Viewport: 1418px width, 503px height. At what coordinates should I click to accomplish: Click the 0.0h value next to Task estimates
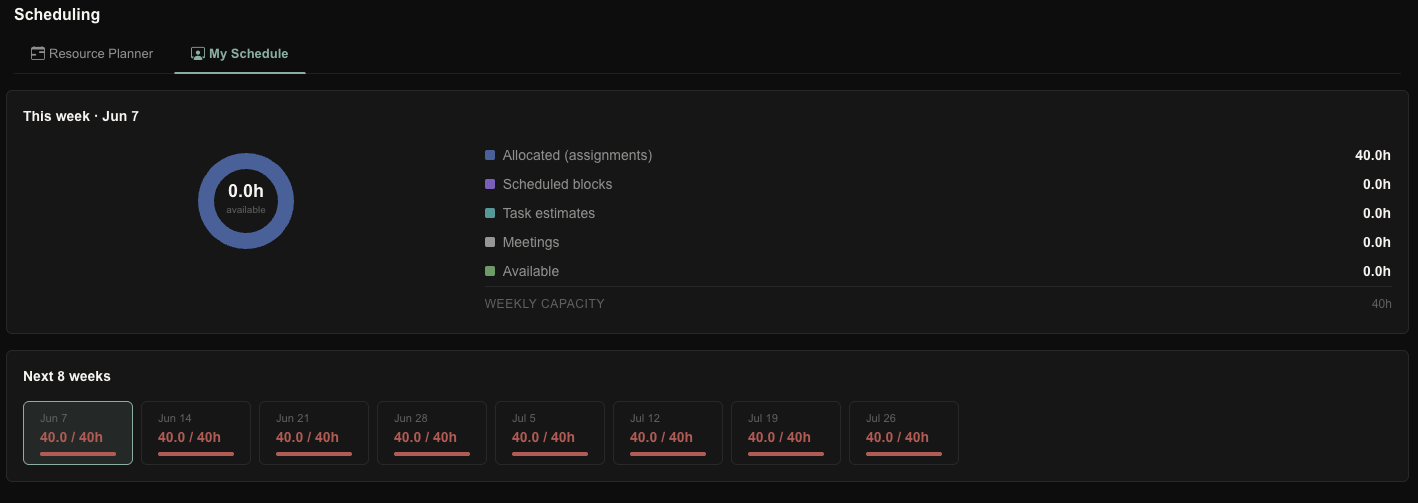tap(1377, 214)
